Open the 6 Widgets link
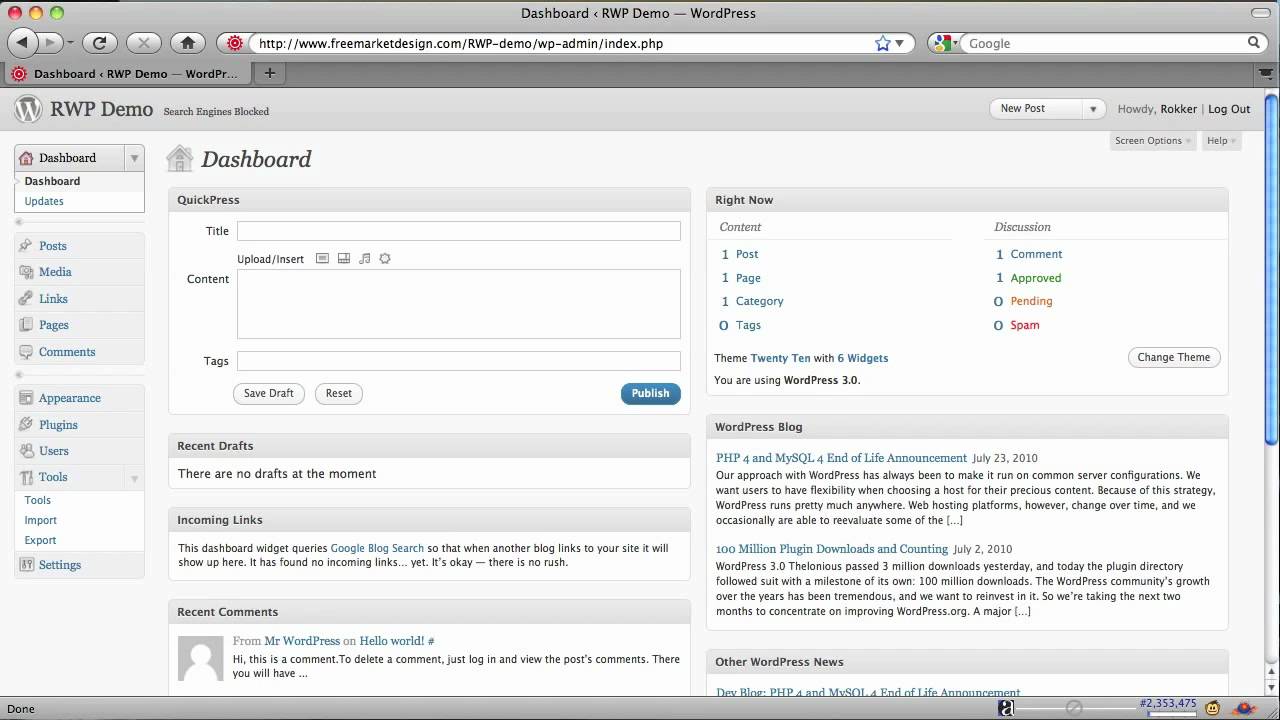The image size is (1280, 720). pyautogui.click(x=863, y=358)
